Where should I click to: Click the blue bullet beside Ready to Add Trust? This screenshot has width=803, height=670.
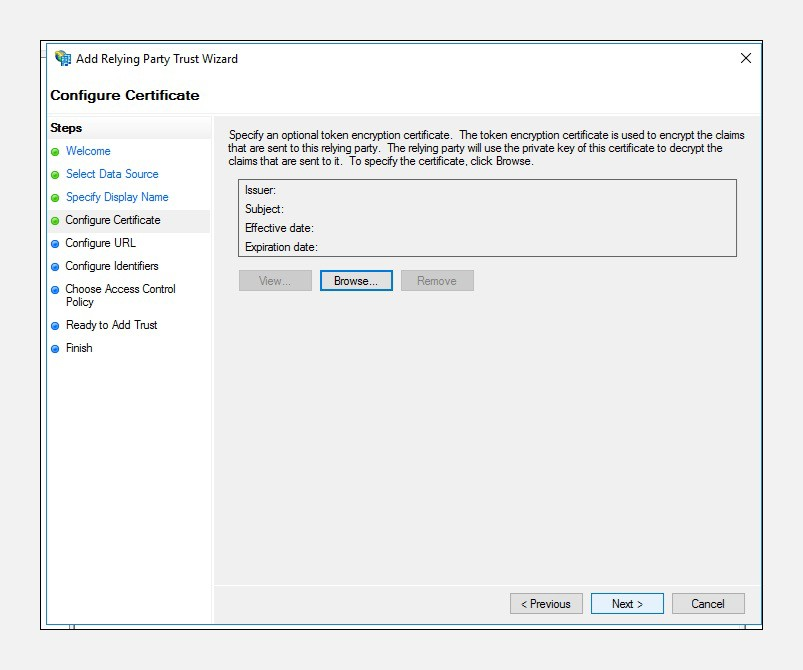pos(55,326)
